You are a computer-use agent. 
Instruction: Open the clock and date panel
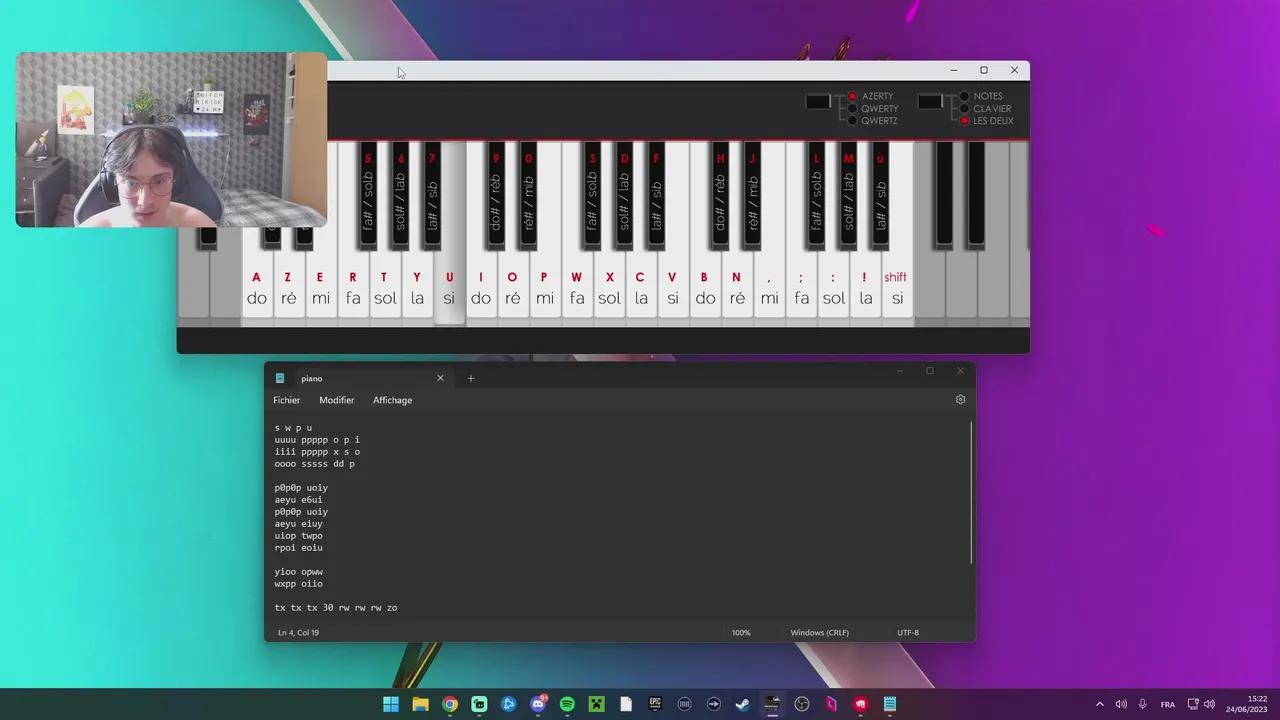click(1247, 704)
